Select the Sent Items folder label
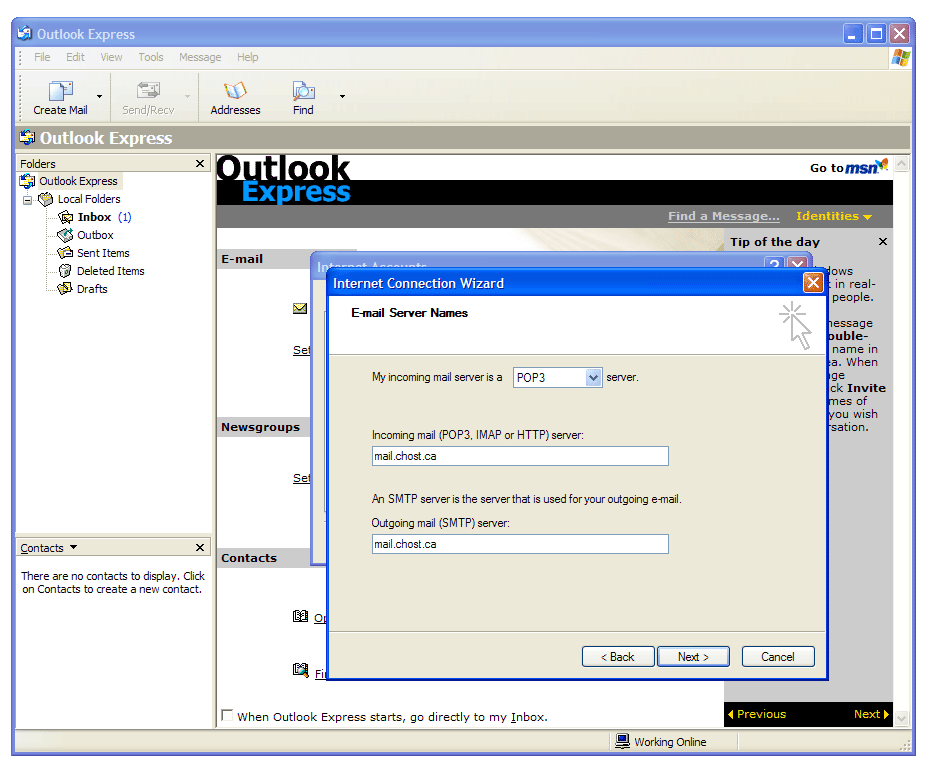The height and width of the screenshot is (781, 931). (x=103, y=253)
